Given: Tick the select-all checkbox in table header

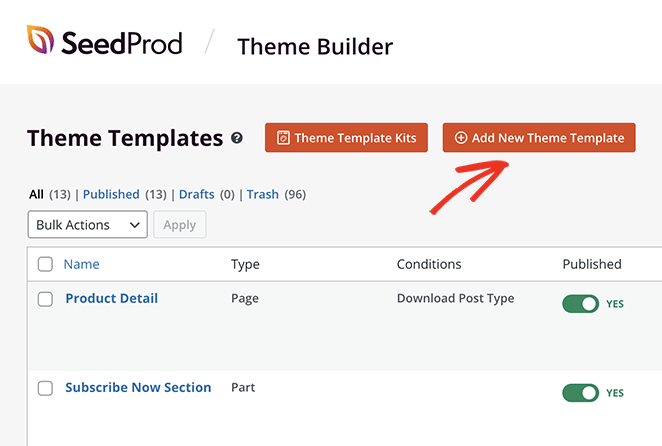Looking at the screenshot, I should (45, 265).
